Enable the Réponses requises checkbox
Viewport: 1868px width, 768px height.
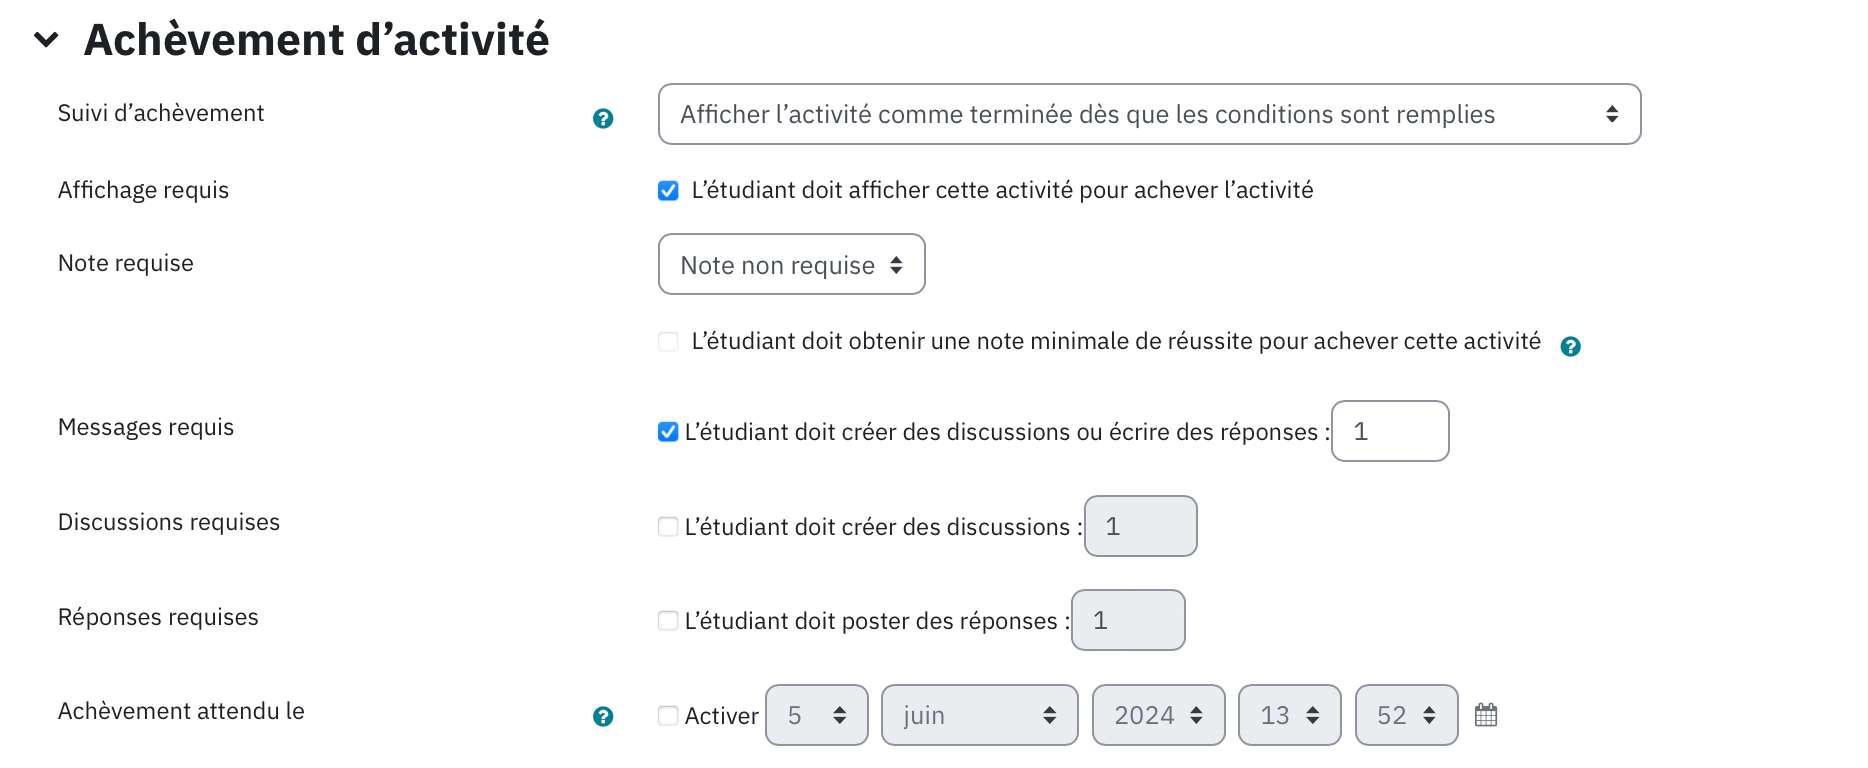(668, 620)
